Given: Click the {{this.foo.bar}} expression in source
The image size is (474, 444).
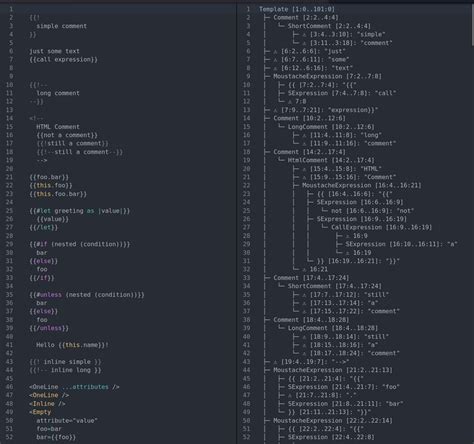Looking at the screenshot, I should 58,194.
